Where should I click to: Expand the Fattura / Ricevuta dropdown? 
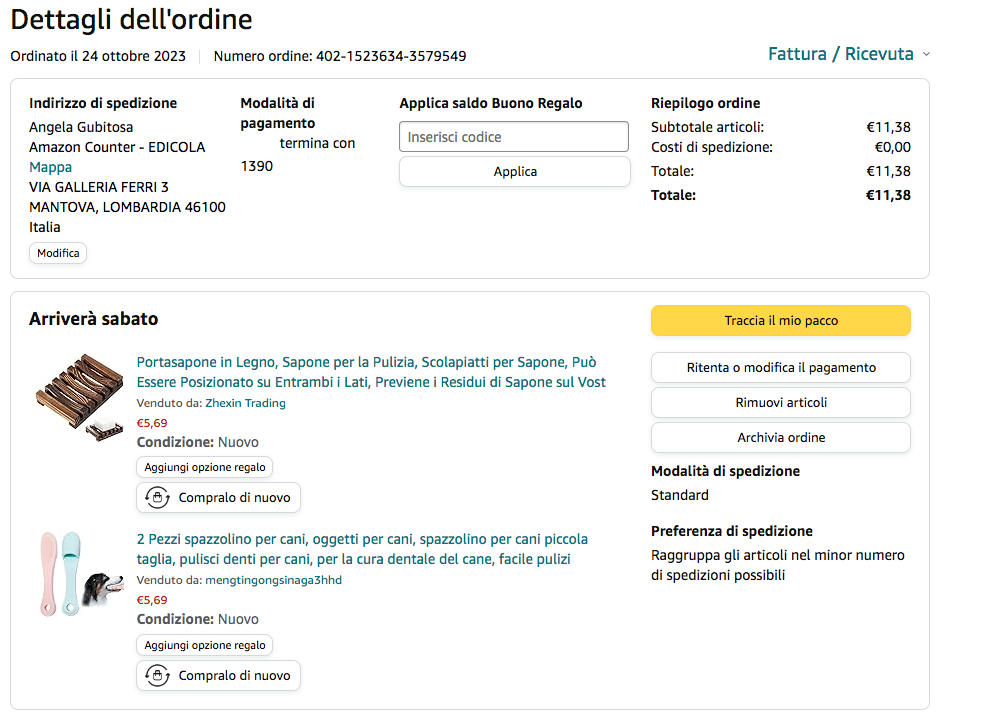(x=848, y=54)
